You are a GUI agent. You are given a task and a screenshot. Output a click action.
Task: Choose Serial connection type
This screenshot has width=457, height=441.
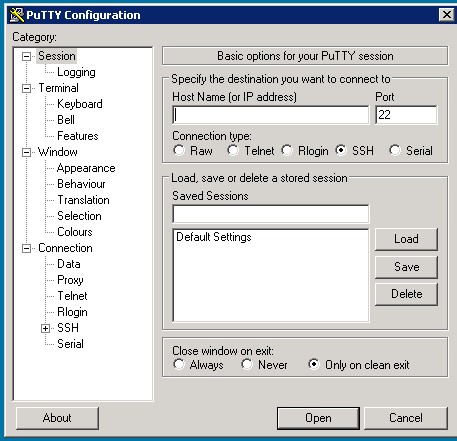coord(395,150)
